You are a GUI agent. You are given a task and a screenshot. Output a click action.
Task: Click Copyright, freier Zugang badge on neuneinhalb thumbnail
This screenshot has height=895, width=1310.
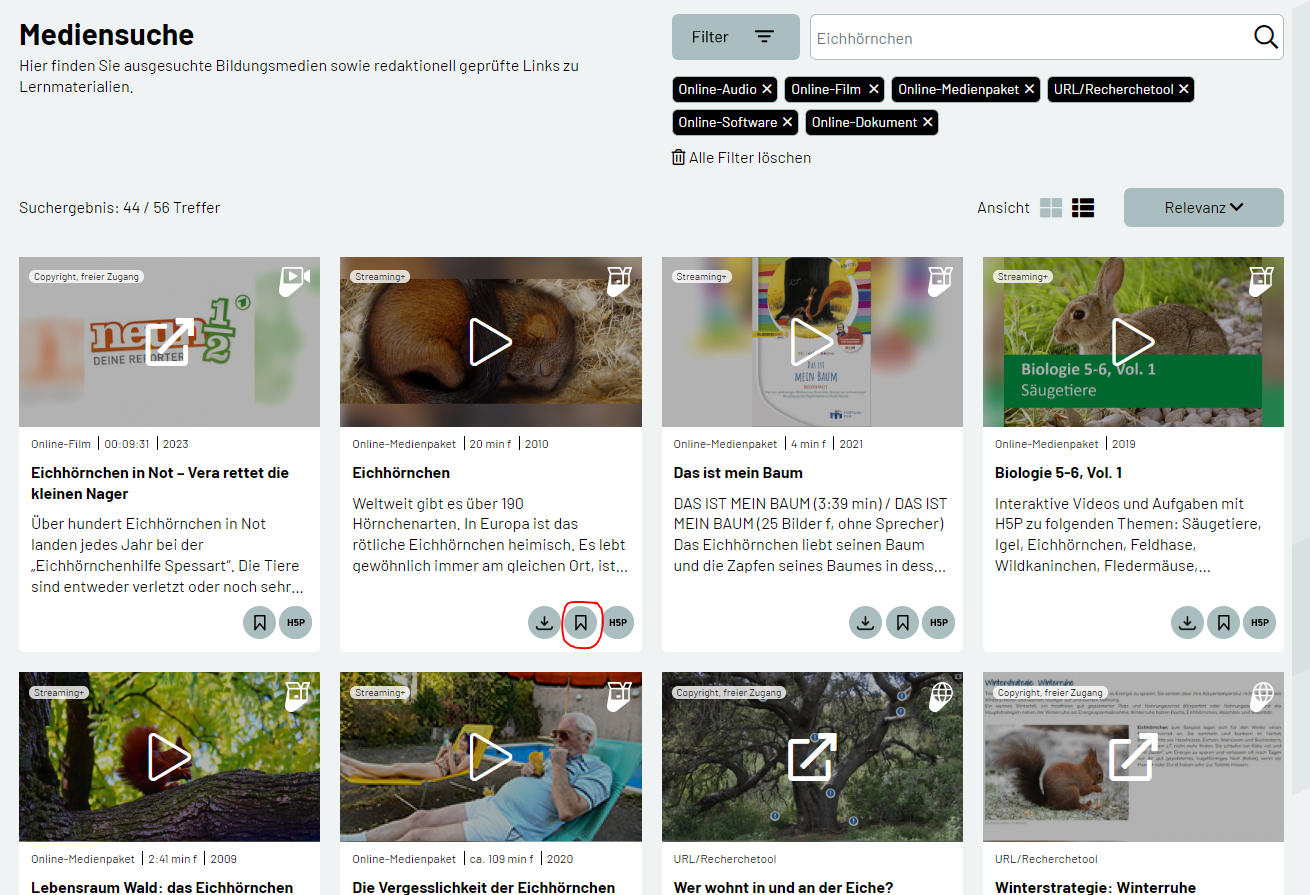(86, 277)
